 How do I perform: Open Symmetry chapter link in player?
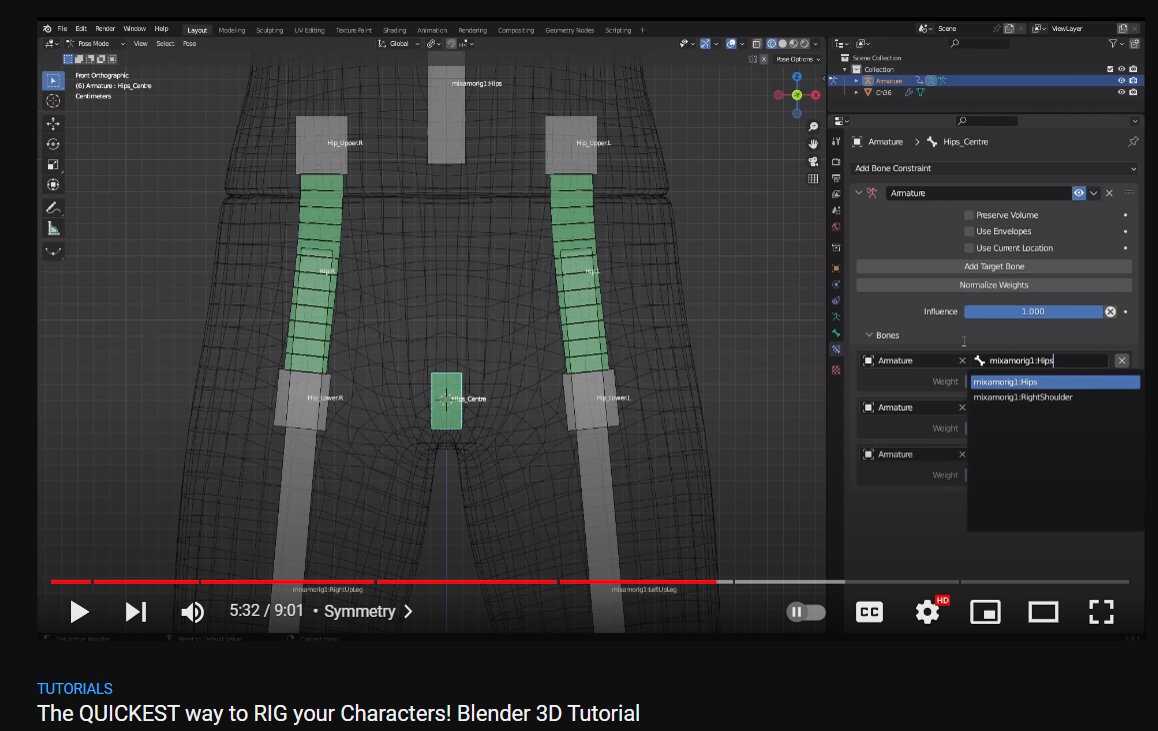[x=368, y=611]
